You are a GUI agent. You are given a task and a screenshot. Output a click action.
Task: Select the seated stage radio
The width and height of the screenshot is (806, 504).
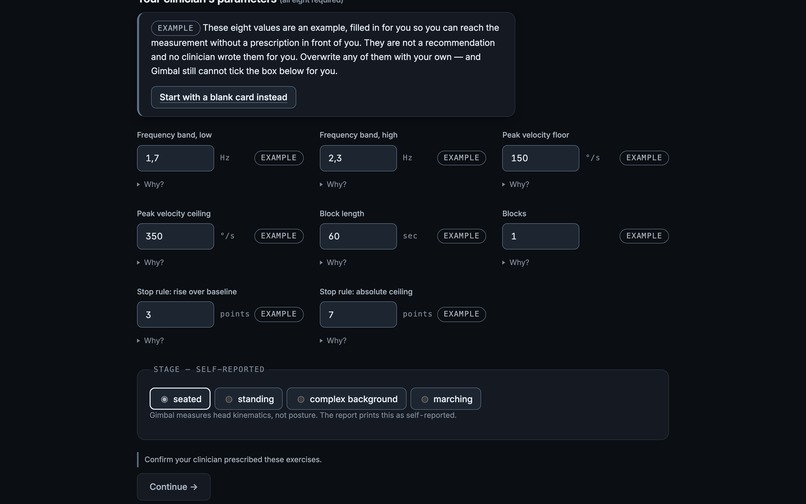180,399
